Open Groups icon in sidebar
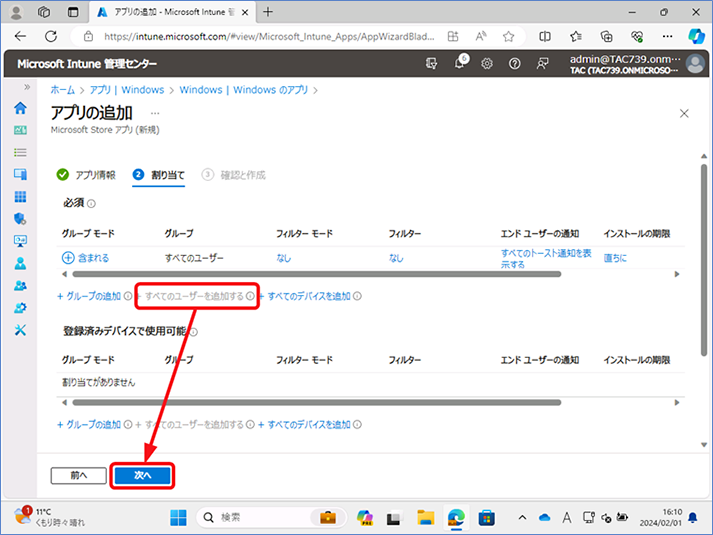Screen dimensions: 713x535 point(20,285)
